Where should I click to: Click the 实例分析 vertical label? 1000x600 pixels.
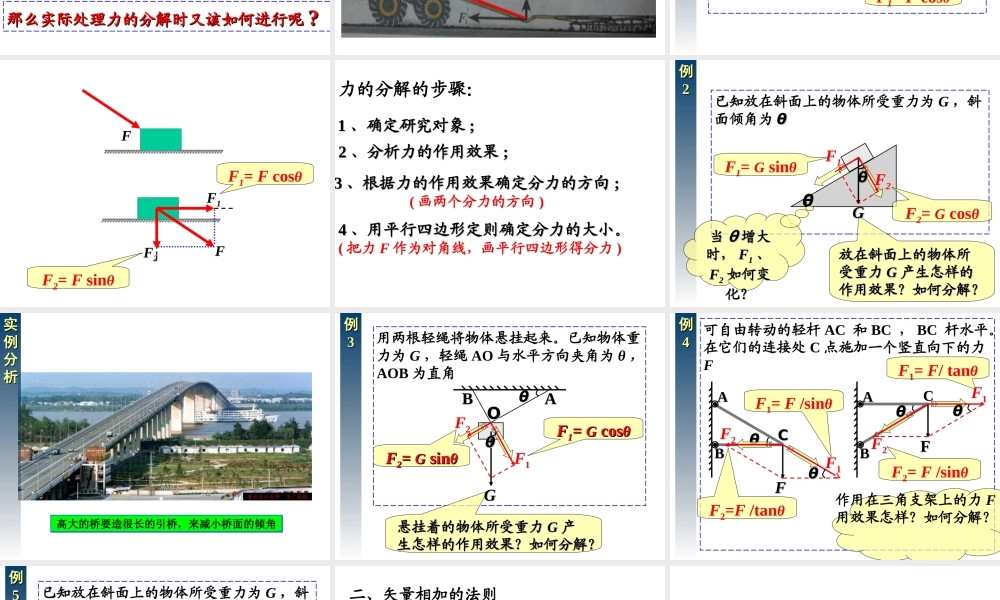pyautogui.click(x=10, y=350)
